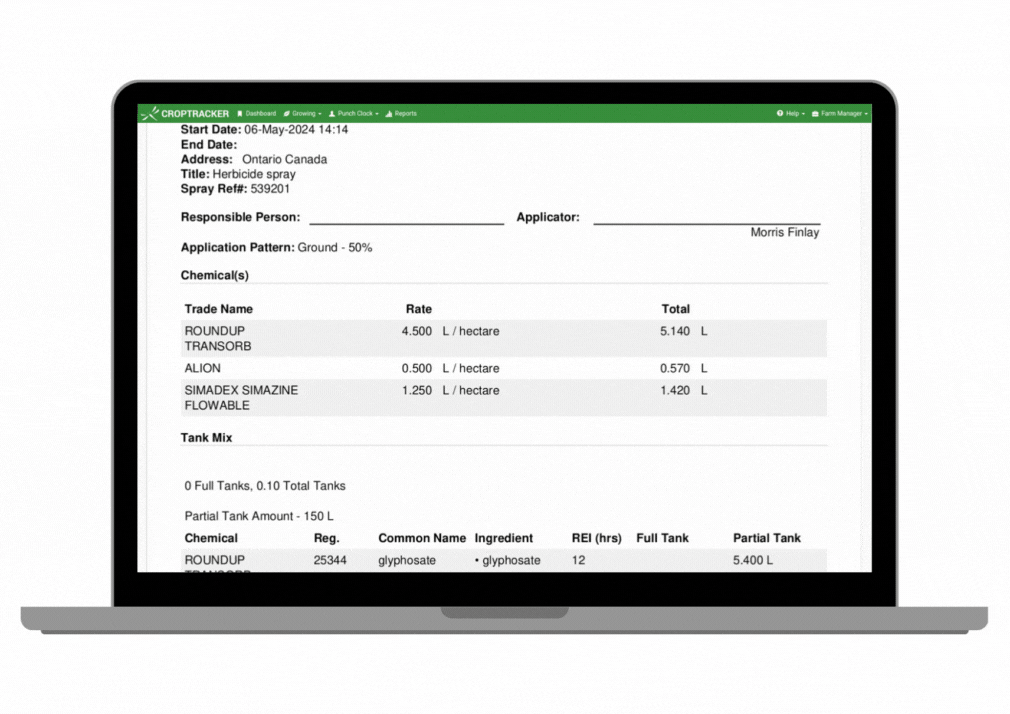1010x714 pixels.
Task: Select the partial tank value 5.400 L
Action: 753,561
